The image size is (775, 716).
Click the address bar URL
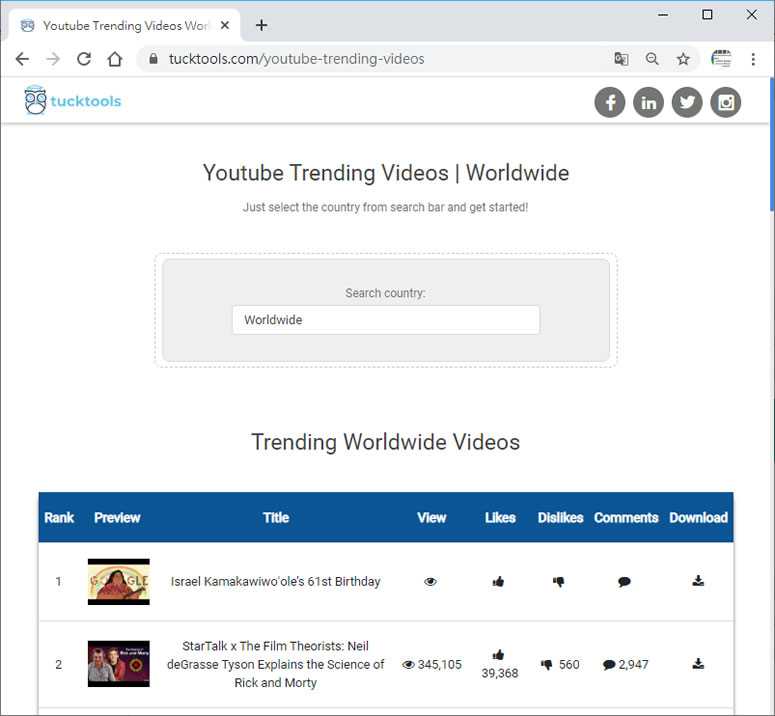(x=297, y=59)
